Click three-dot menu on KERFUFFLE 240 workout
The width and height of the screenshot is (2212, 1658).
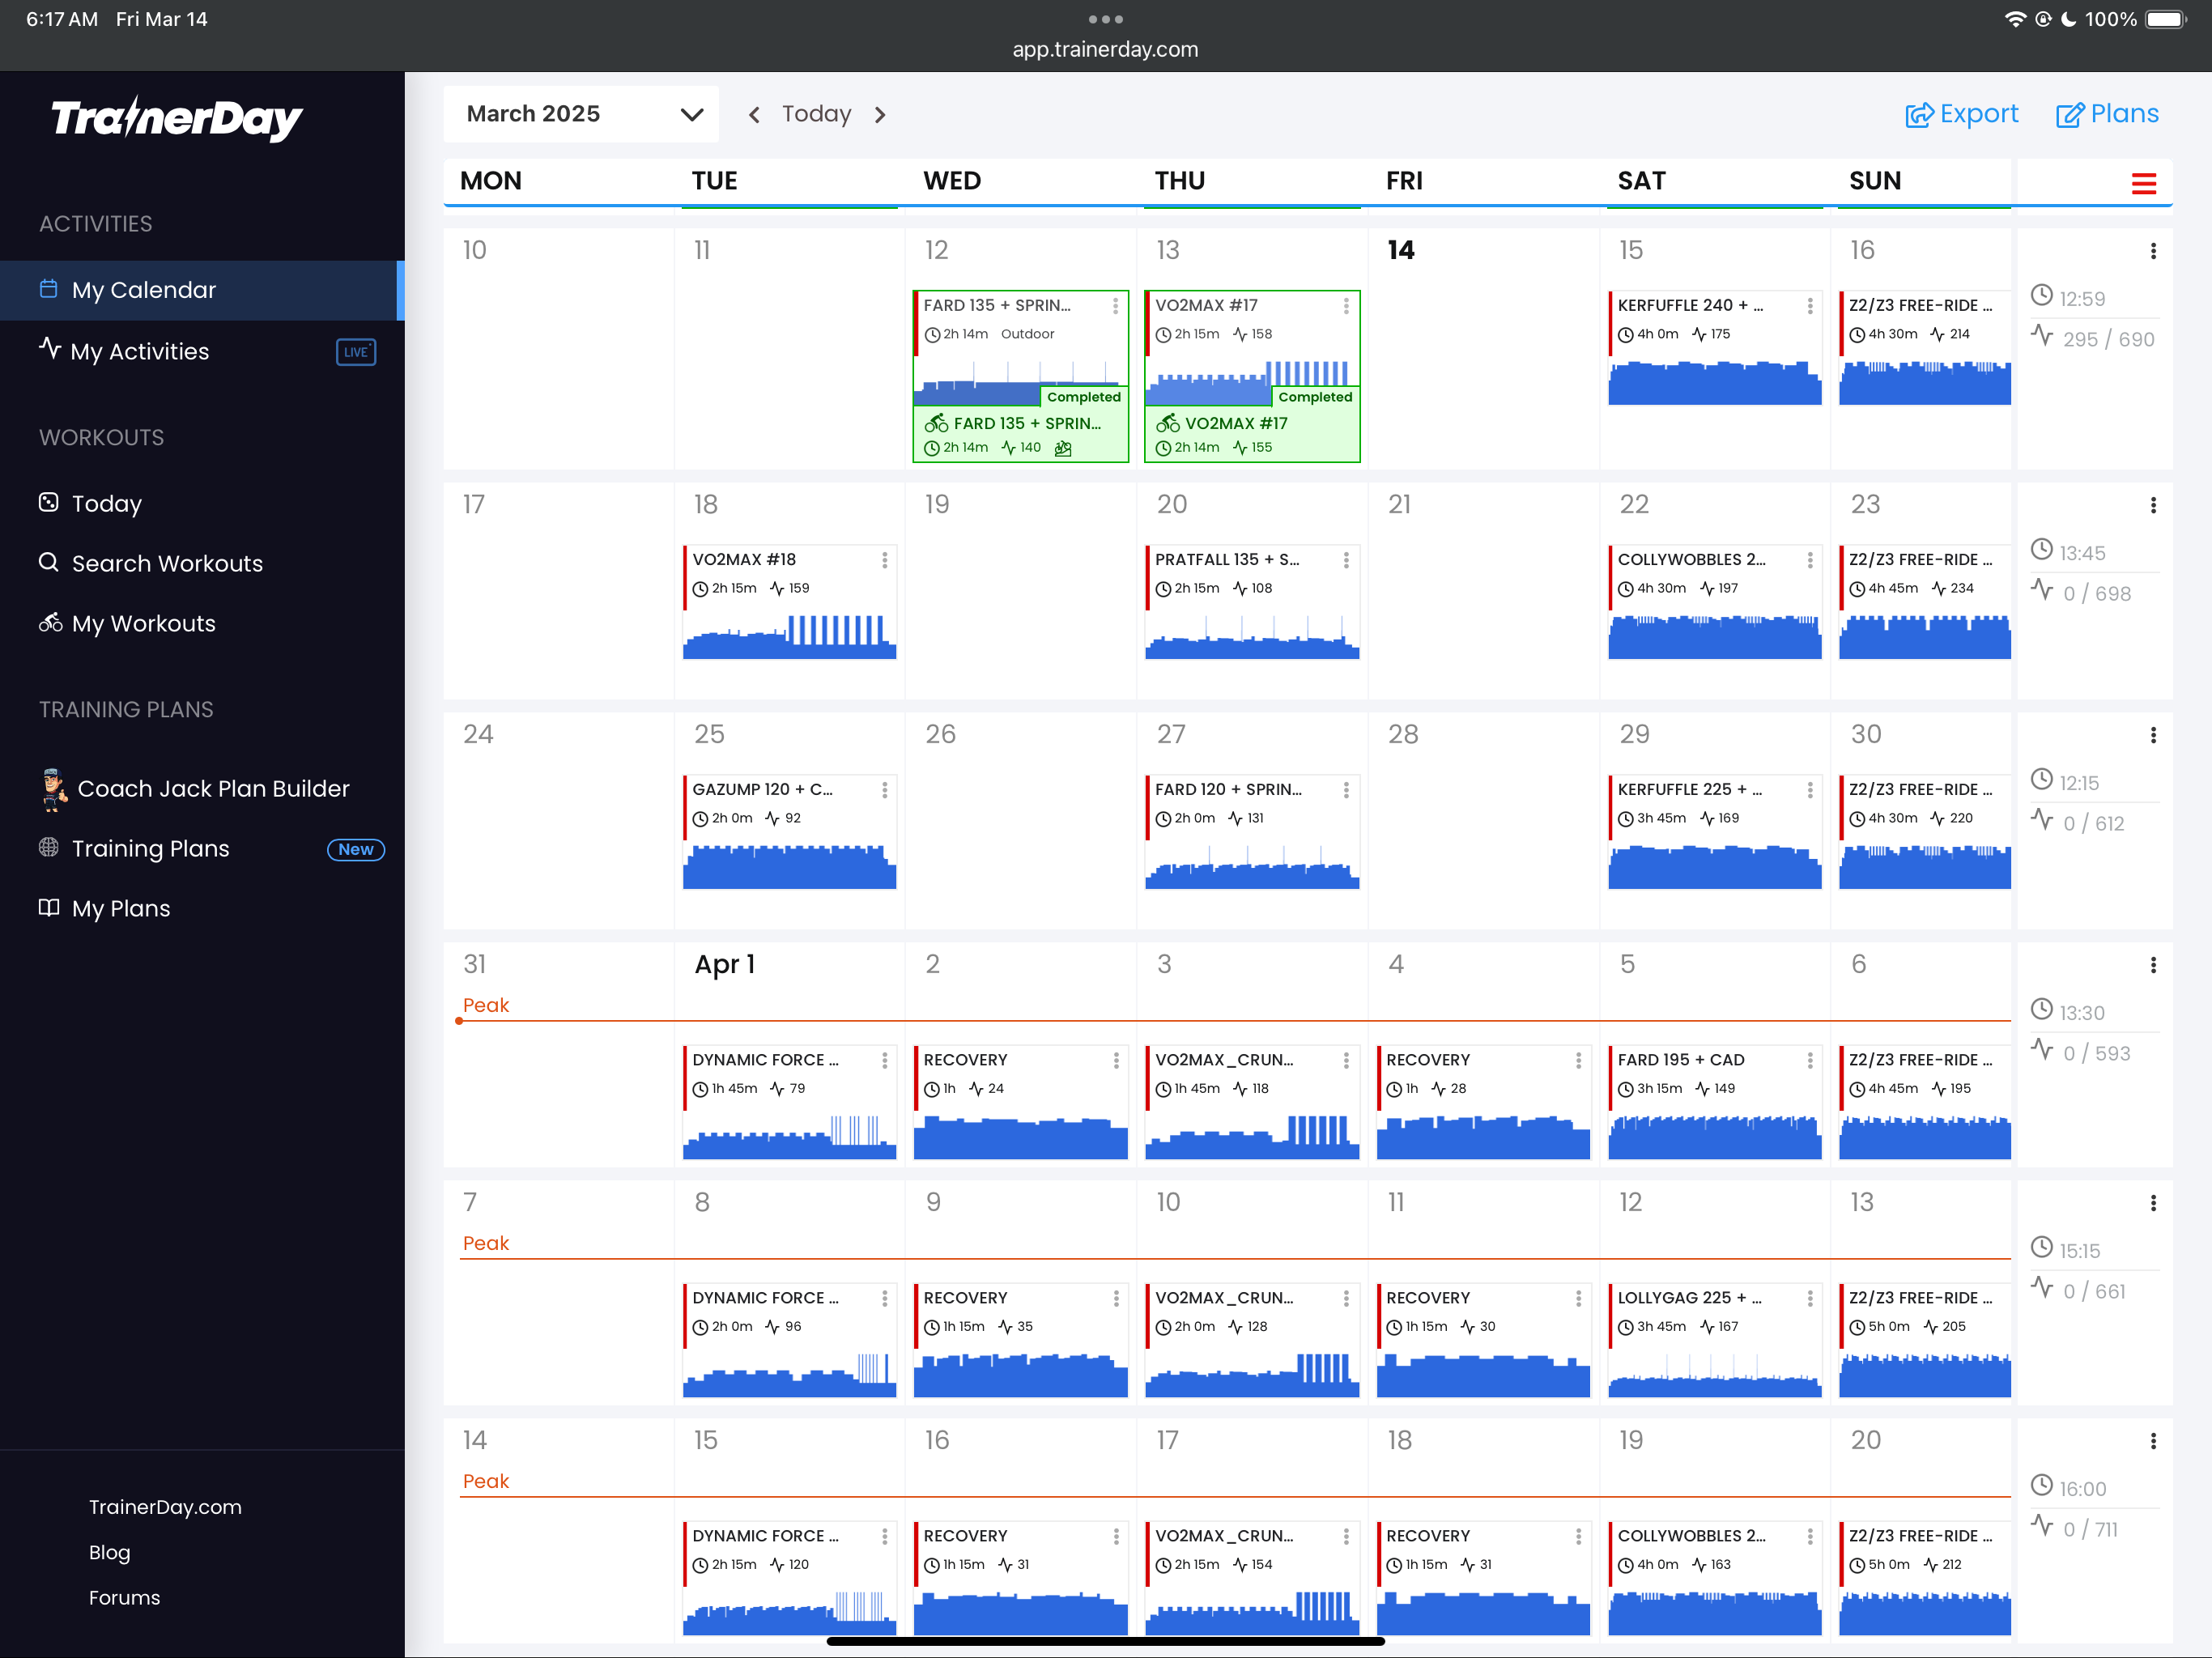tap(1809, 306)
